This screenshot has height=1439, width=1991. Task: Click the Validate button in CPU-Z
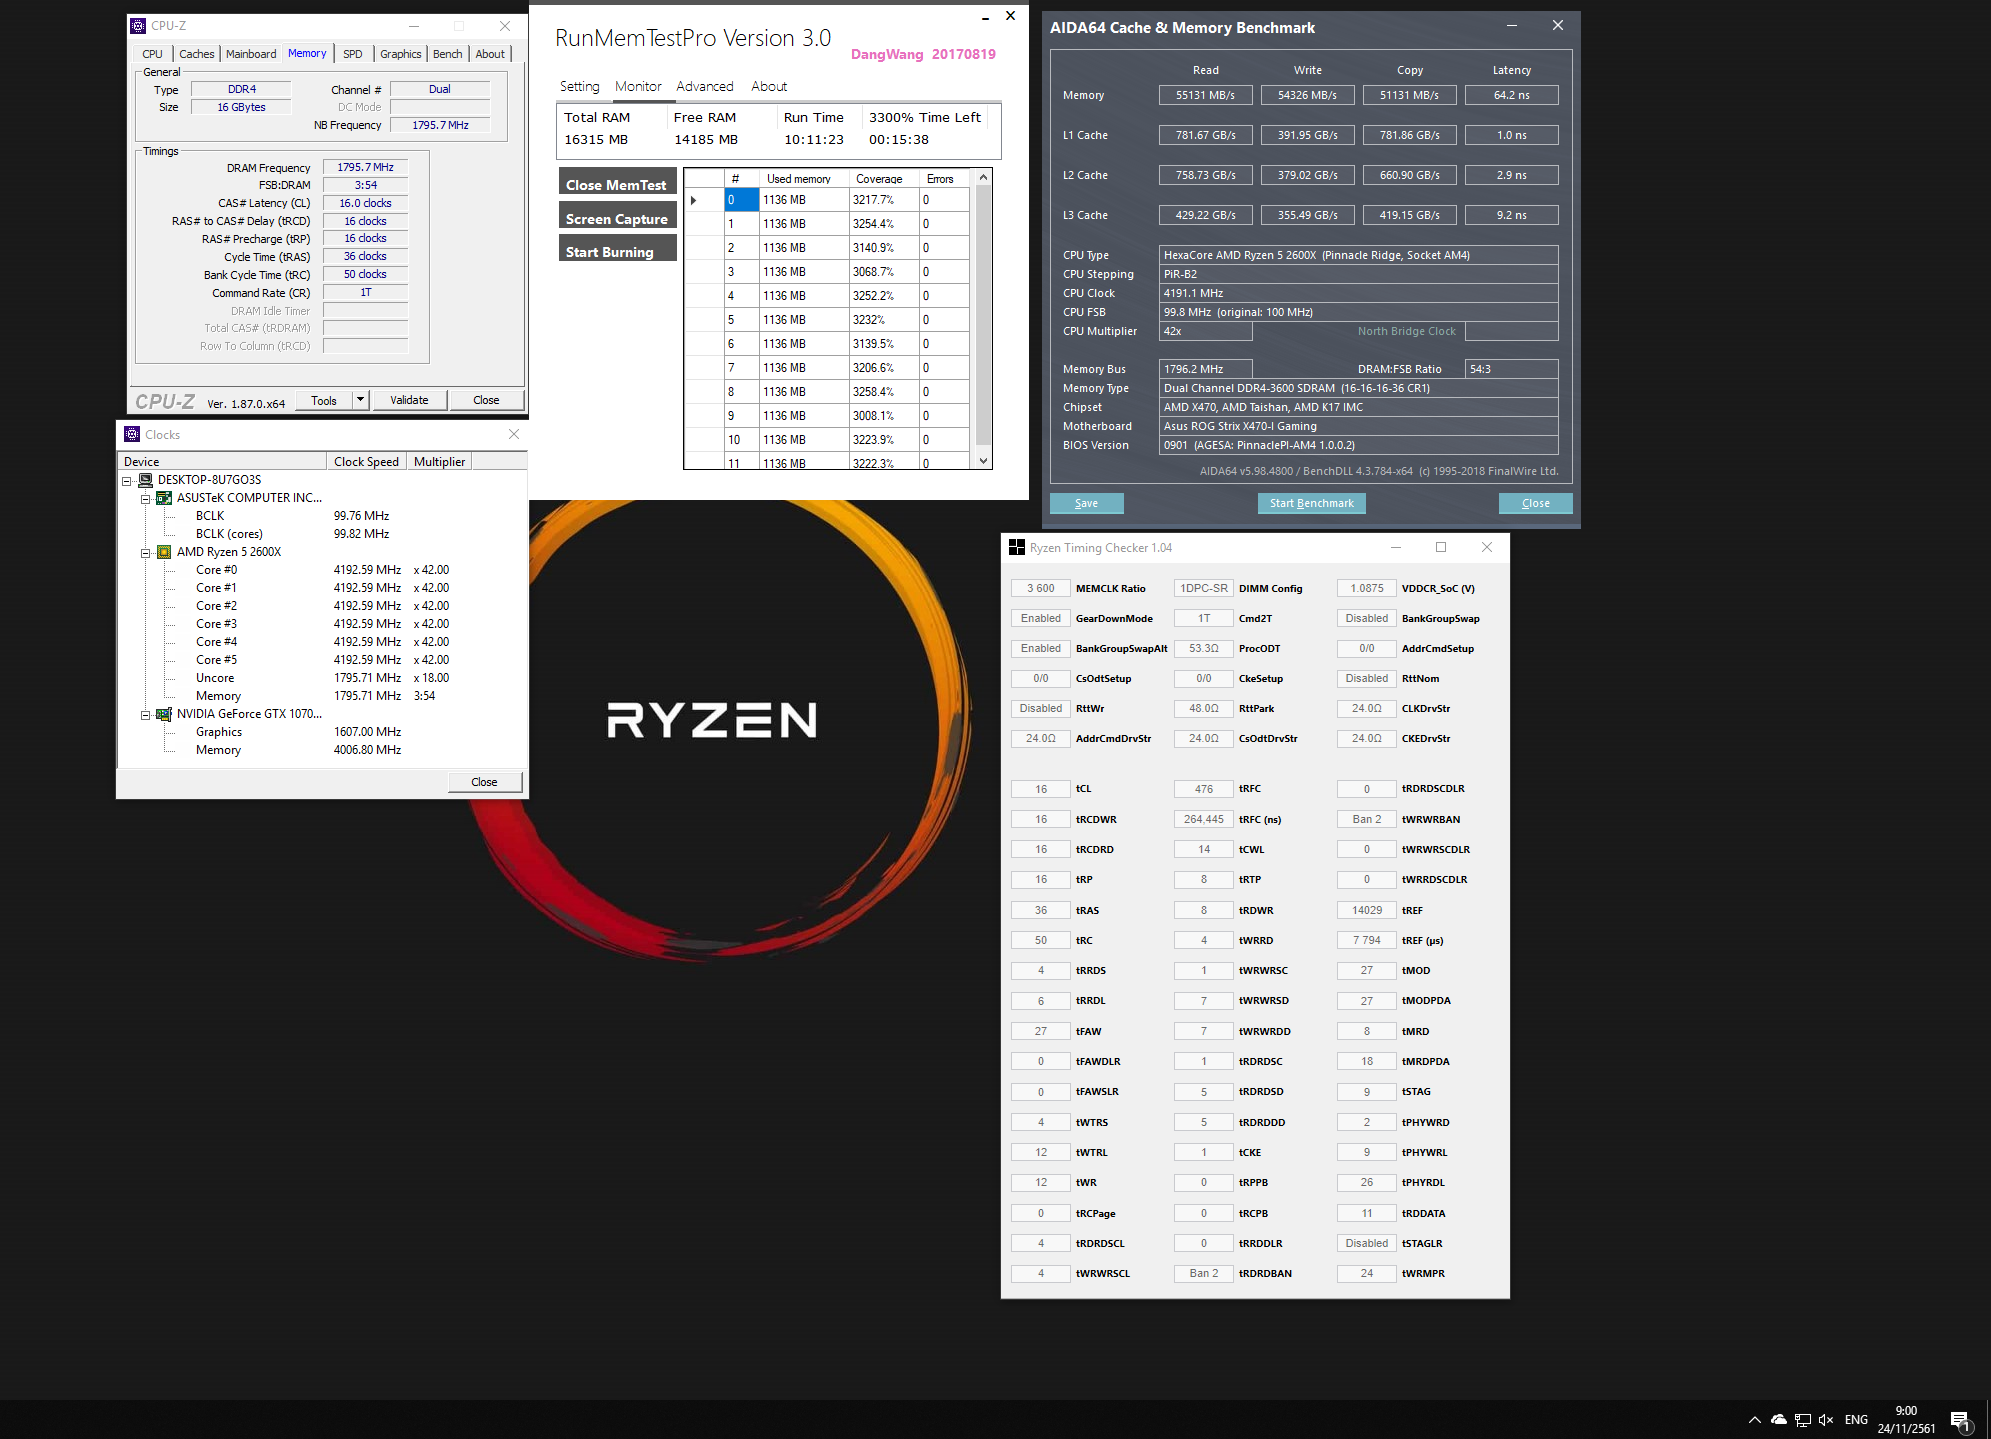point(409,400)
